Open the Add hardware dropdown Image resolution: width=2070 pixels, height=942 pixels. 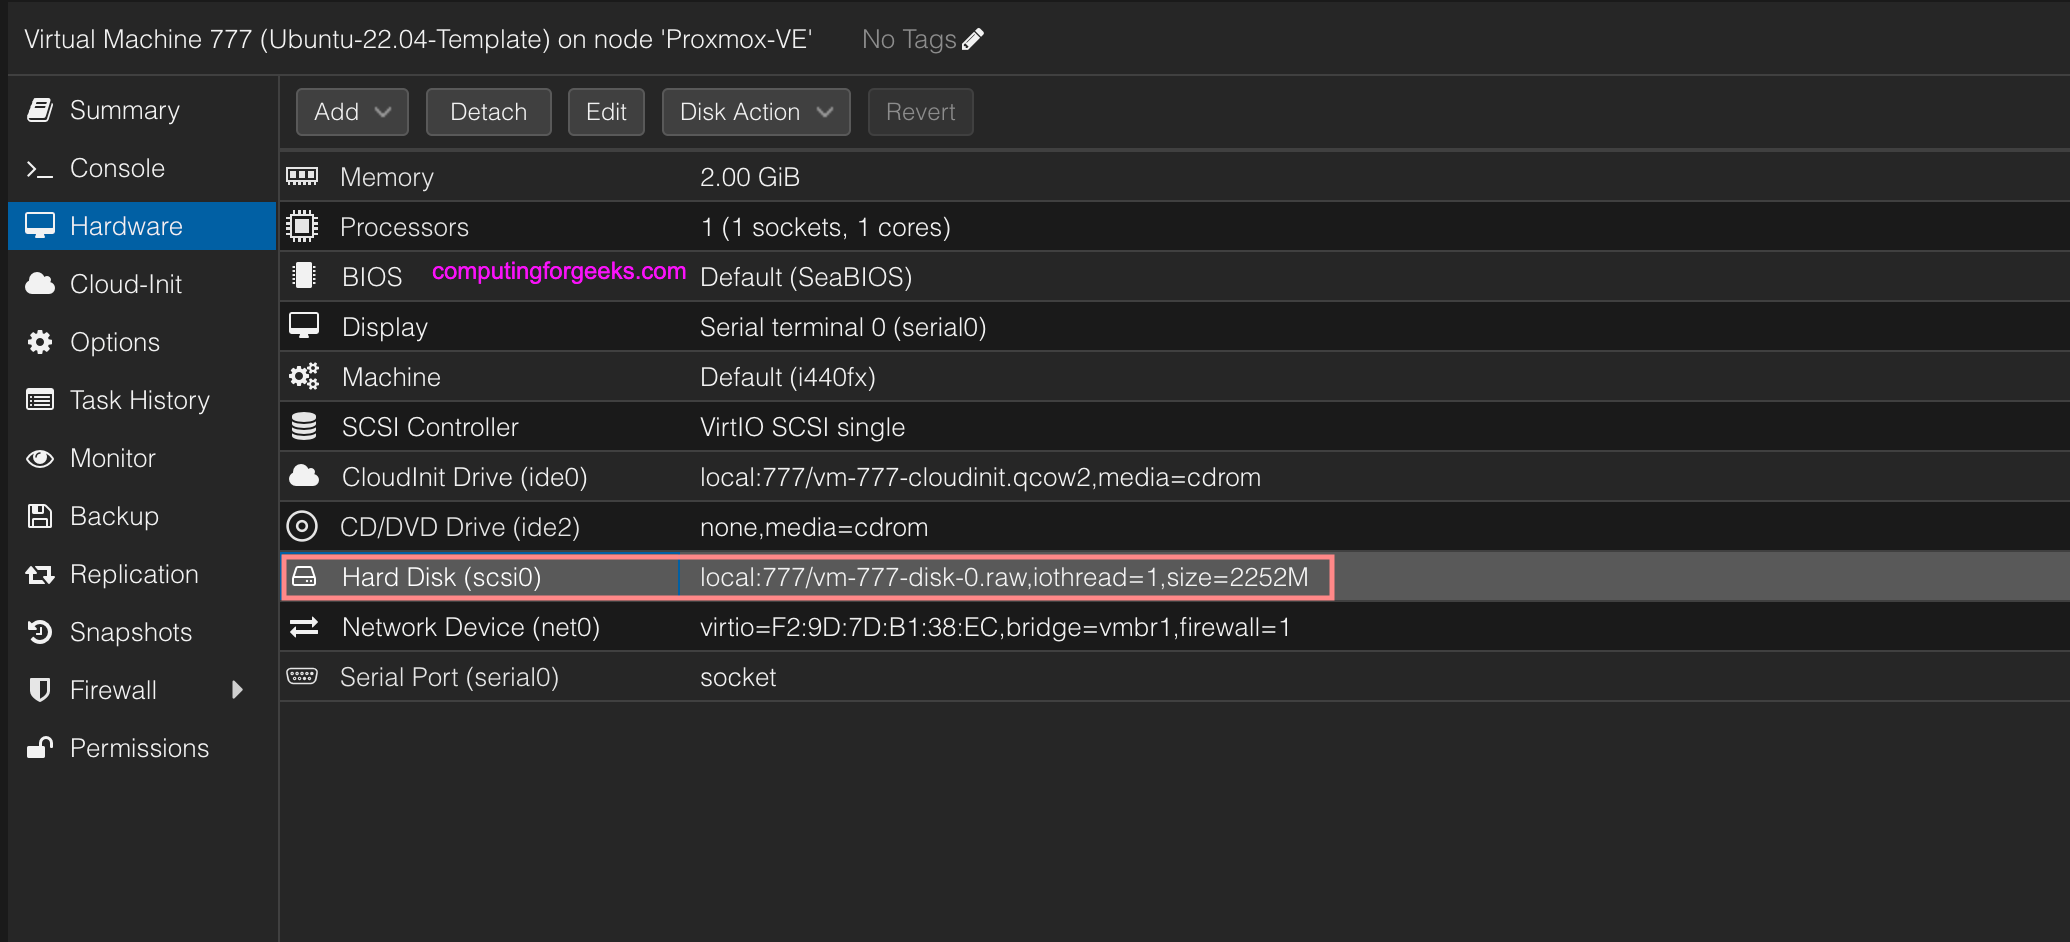point(352,112)
